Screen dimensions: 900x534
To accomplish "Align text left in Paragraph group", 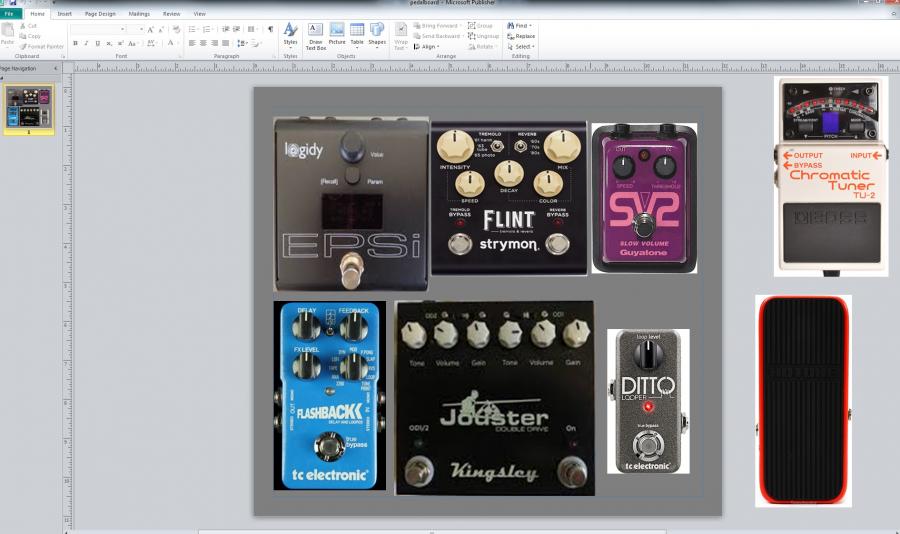I will 192,44.
